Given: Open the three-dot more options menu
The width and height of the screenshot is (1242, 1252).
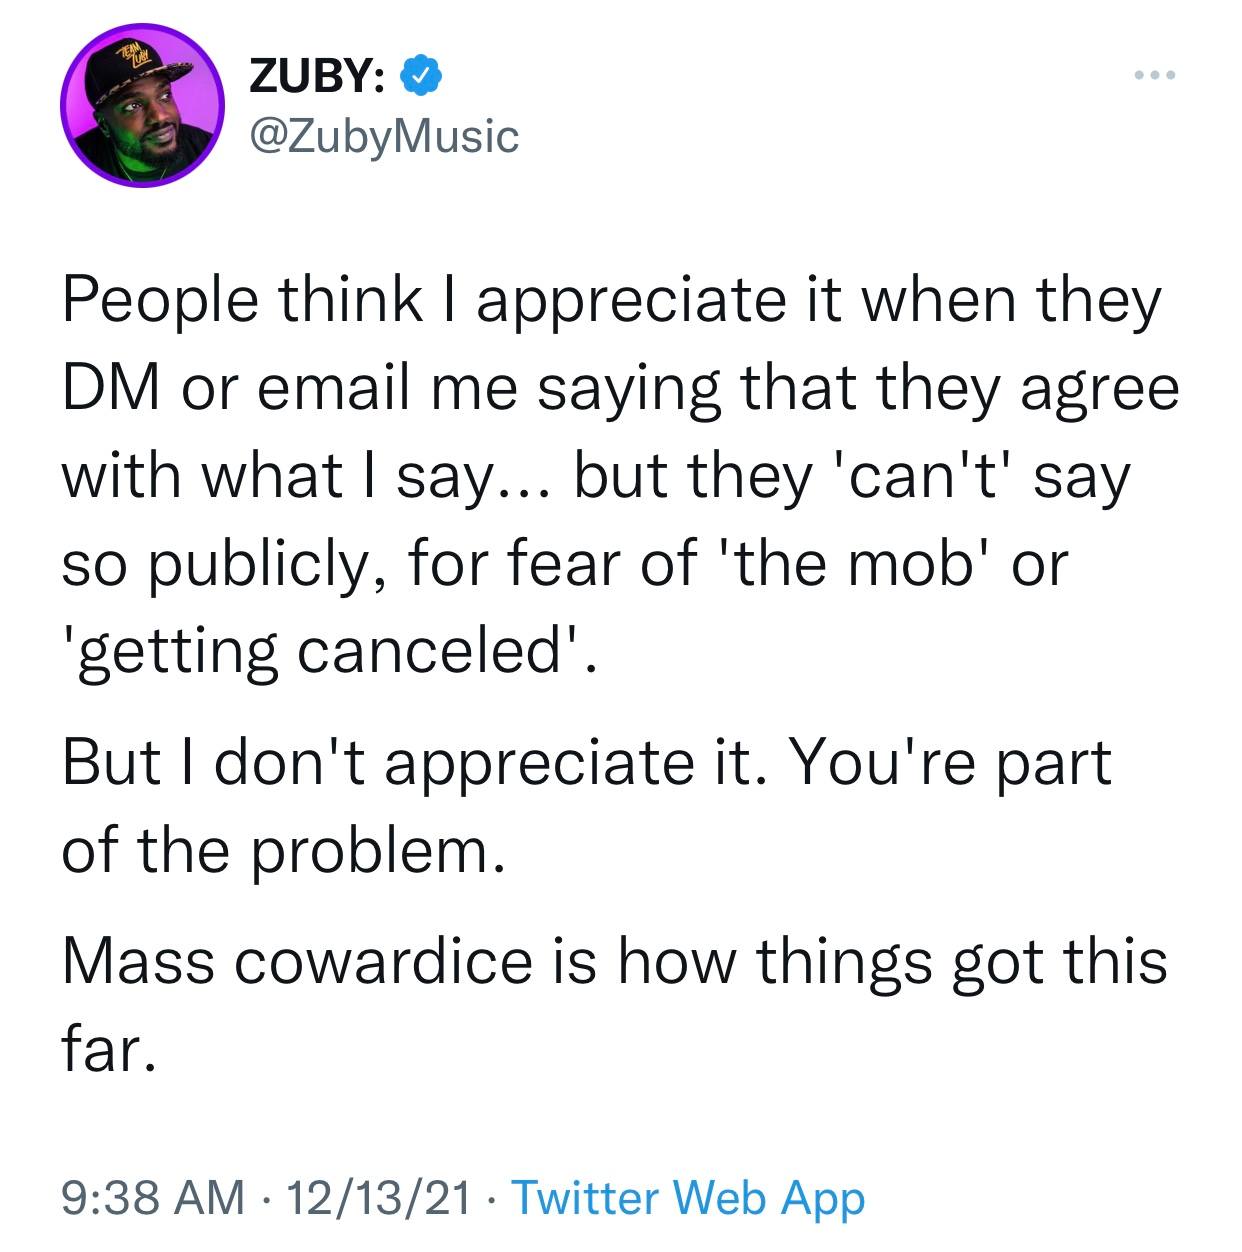Looking at the screenshot, I should (x=1156, y=77).
